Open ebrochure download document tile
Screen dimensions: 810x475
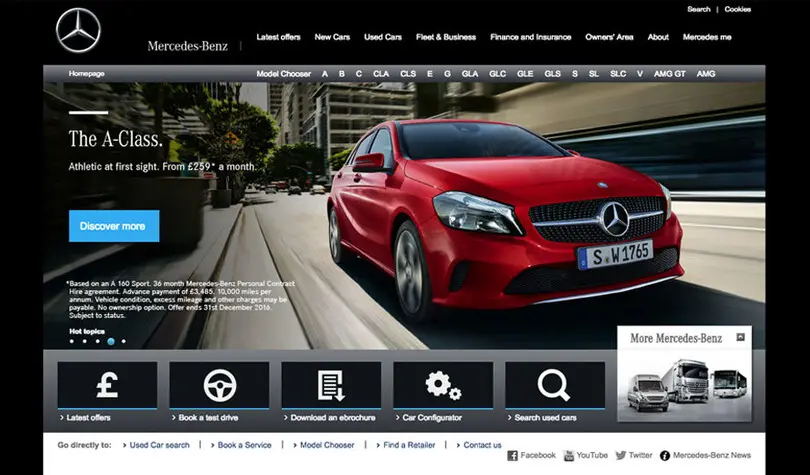coord(331,385)
